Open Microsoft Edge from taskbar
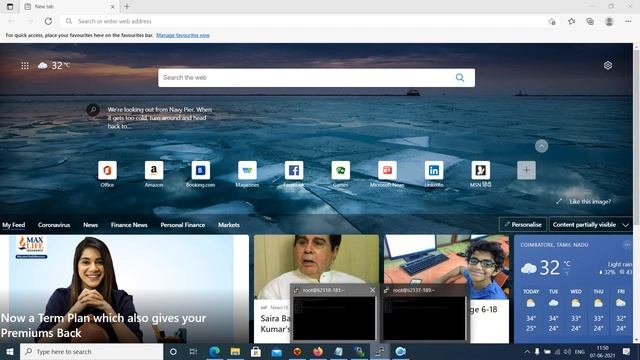This screenshot has width=640, height=360. tap(215, 351)
